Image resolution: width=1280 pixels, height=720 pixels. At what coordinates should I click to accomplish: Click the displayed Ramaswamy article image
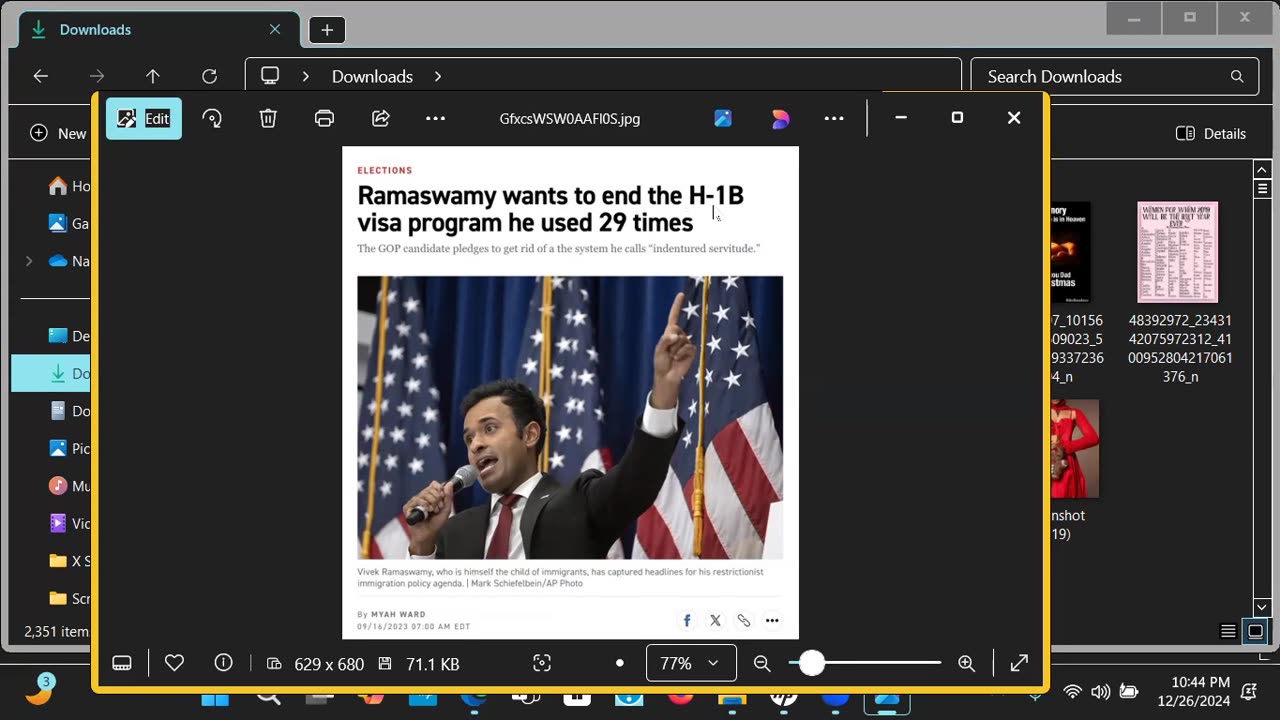pos(570,392)
